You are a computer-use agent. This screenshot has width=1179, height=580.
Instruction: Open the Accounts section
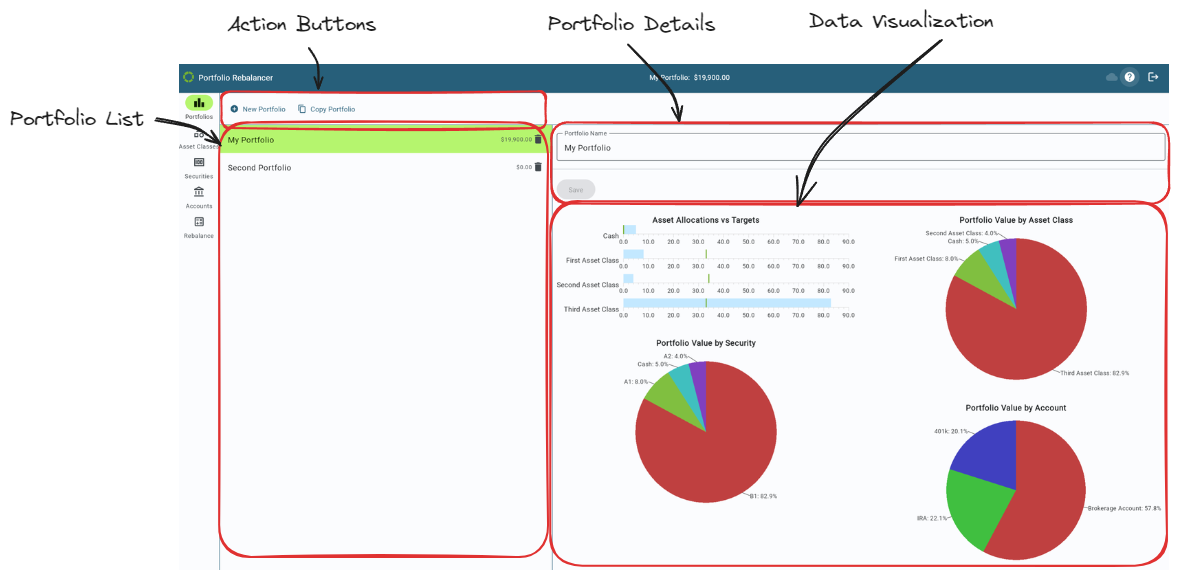point(197,192)
